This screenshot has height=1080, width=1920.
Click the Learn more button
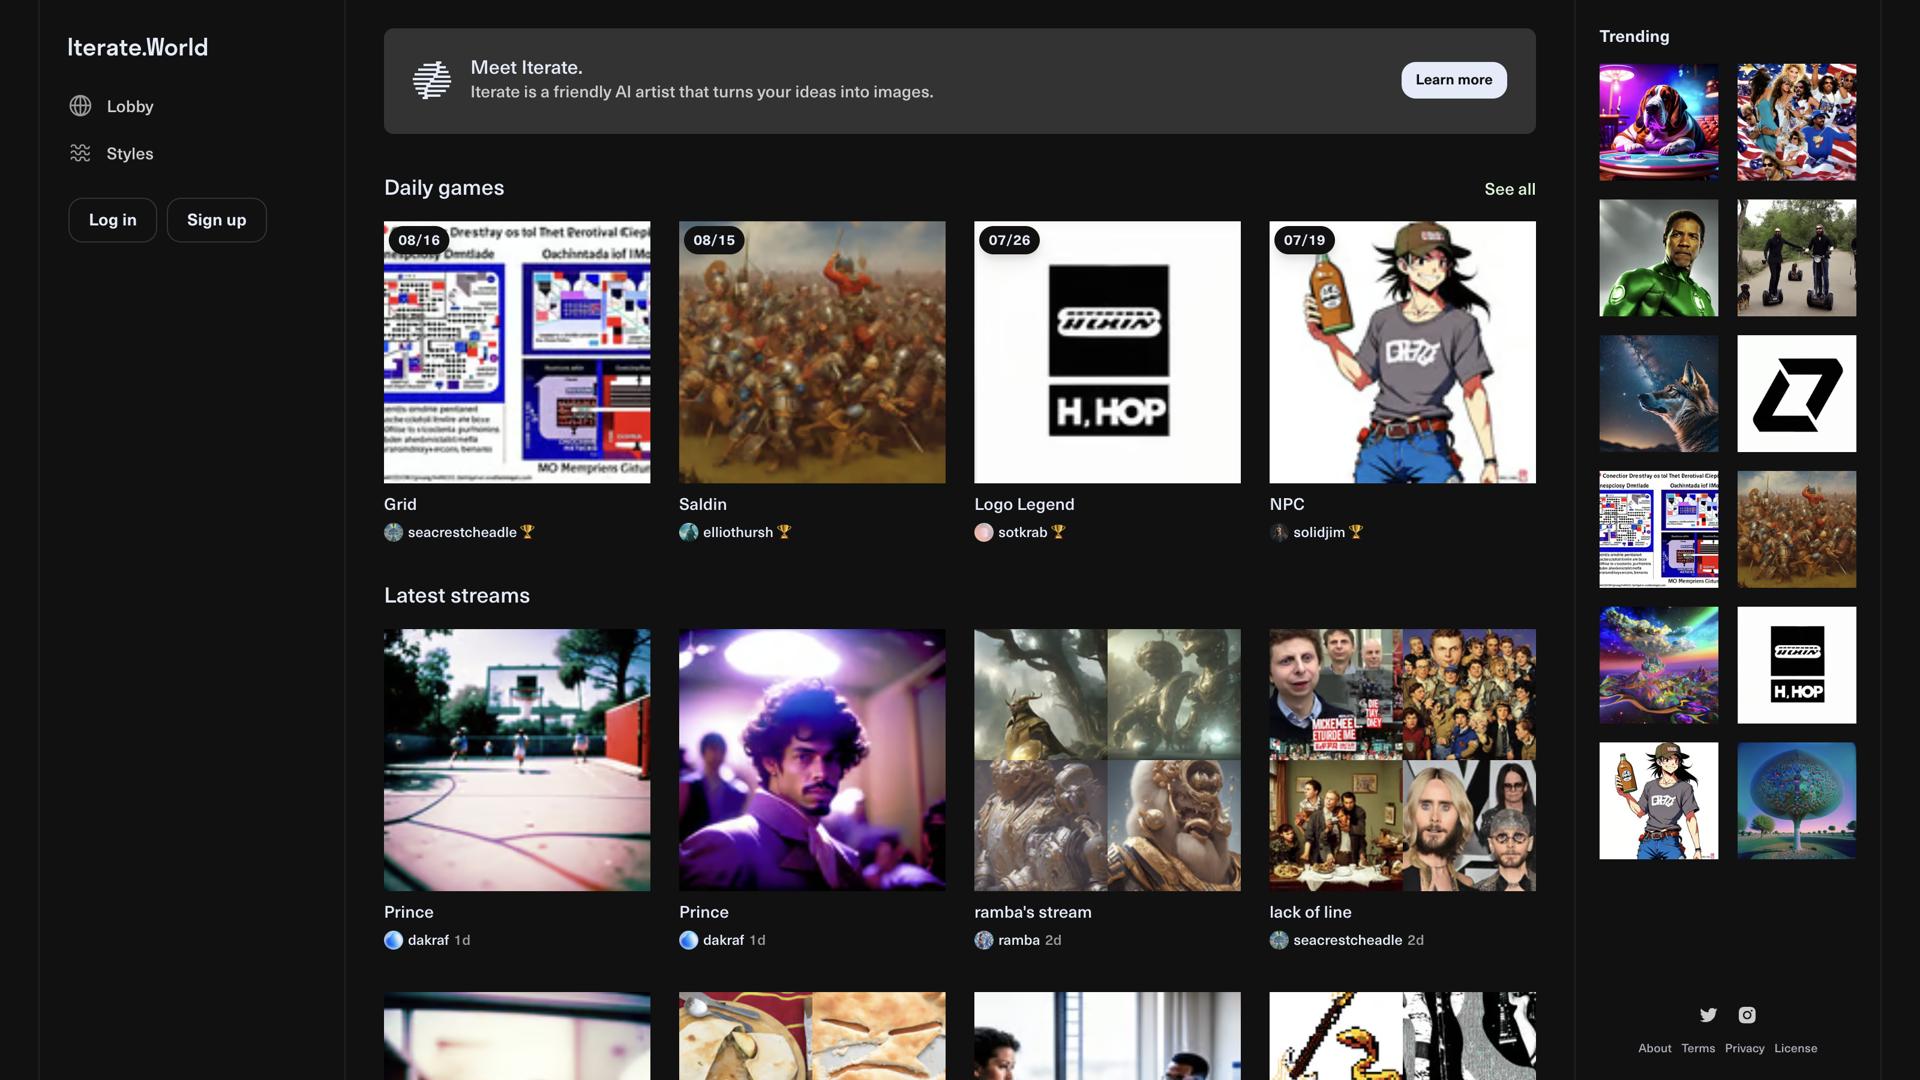click(x=1453, y=80)
